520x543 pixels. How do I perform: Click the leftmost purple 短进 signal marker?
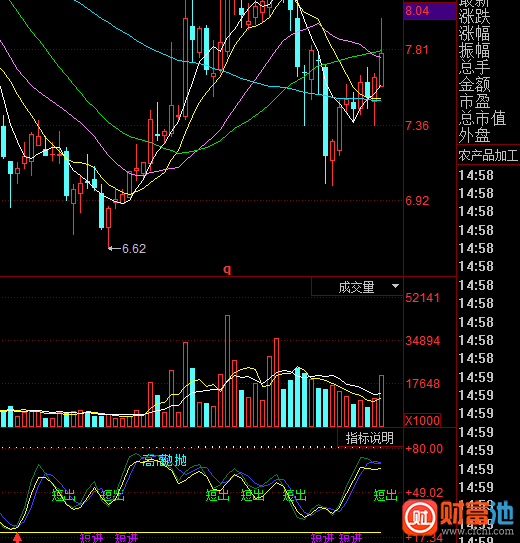click(91, 538)
